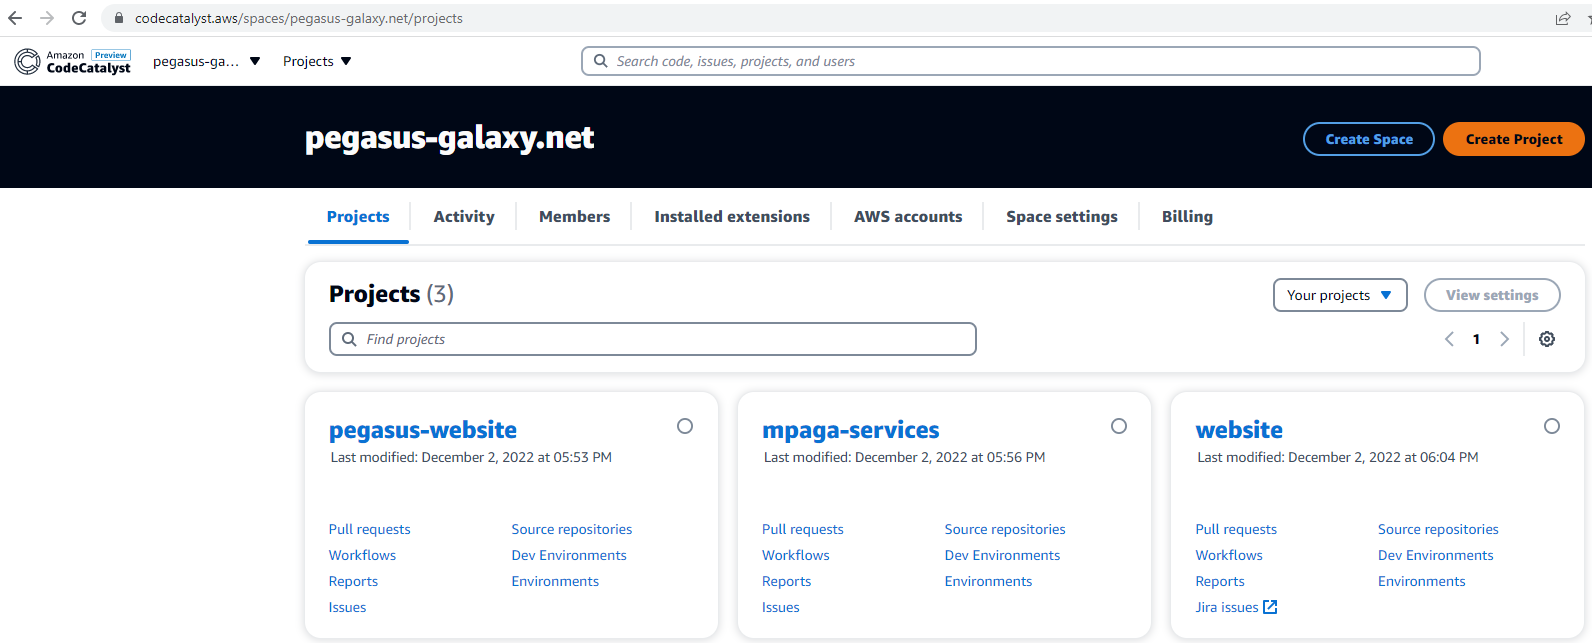This screenshot has height=643, width=1592.
Task: Select the pegasus-website project radio button
Action: point(685,426)
